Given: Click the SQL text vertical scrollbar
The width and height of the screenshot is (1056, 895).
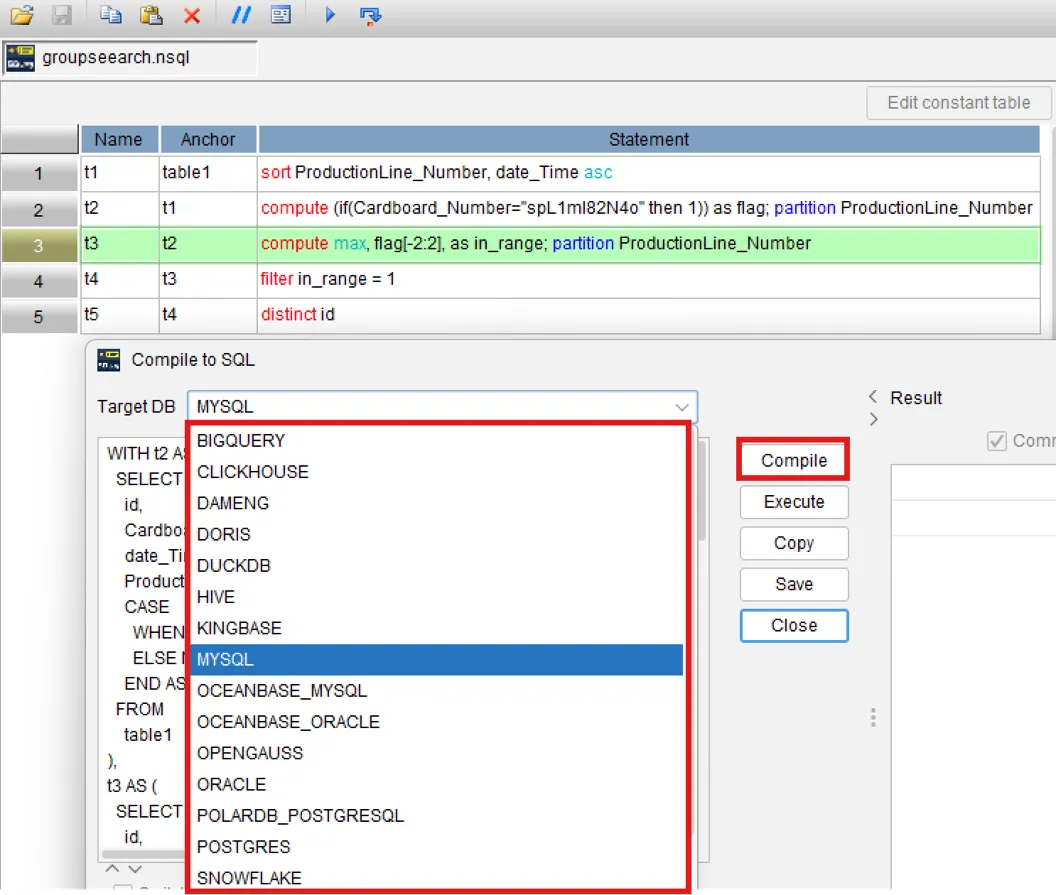Looking at the screenshot, I should [702, 492].
